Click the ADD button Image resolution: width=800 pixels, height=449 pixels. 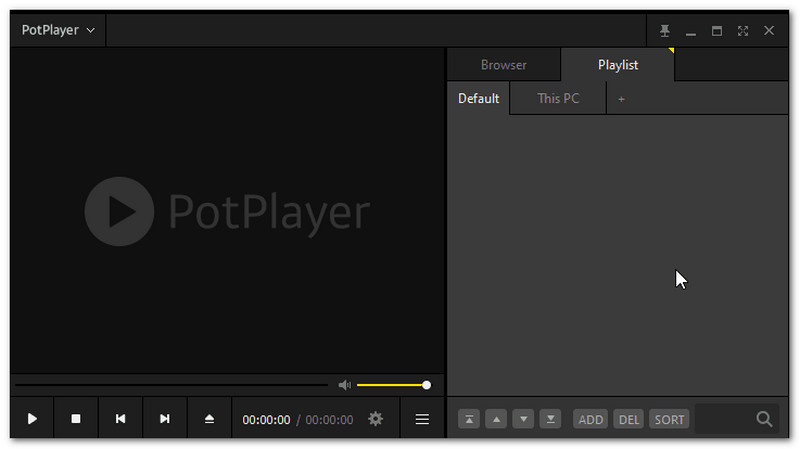point(590,419)
